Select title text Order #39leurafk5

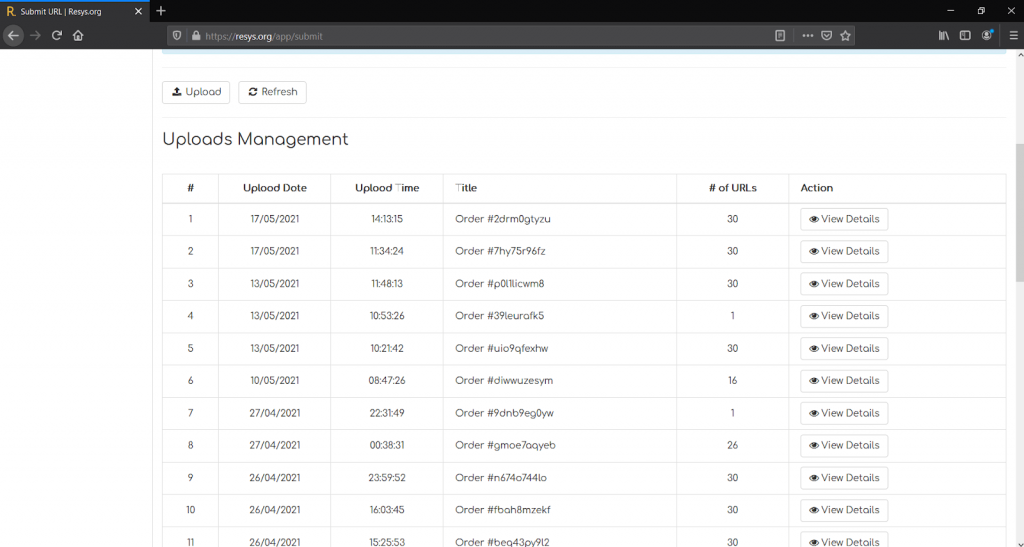pyautogui.click(x=500, y=316)
